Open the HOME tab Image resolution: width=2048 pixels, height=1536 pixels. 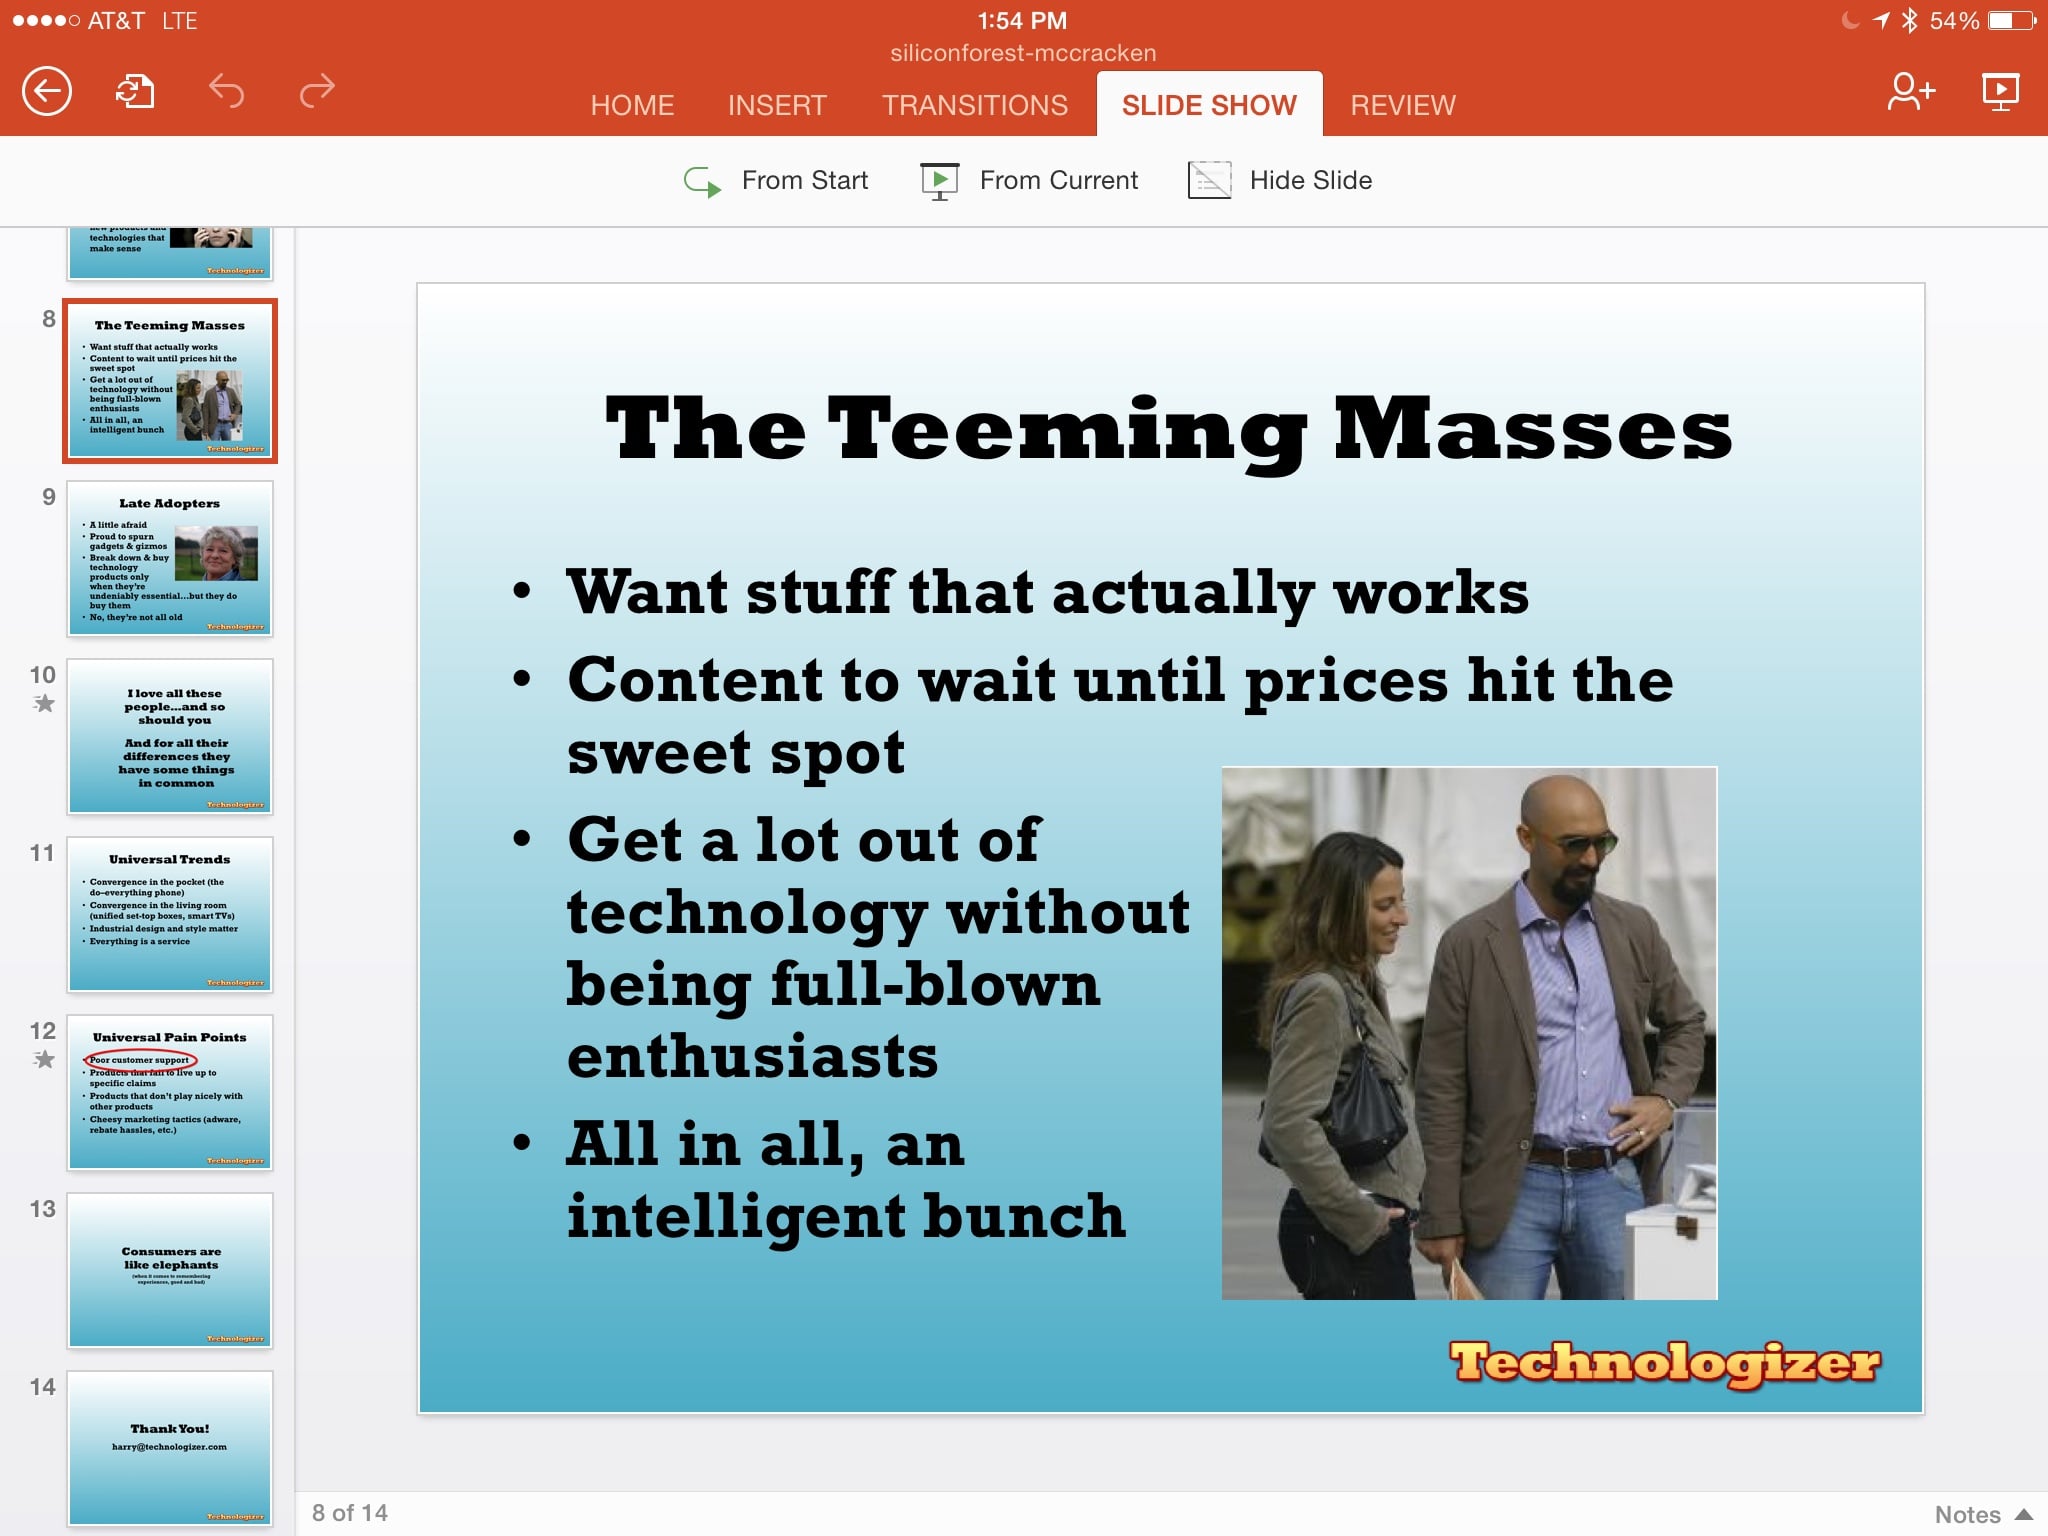[632, 105]
